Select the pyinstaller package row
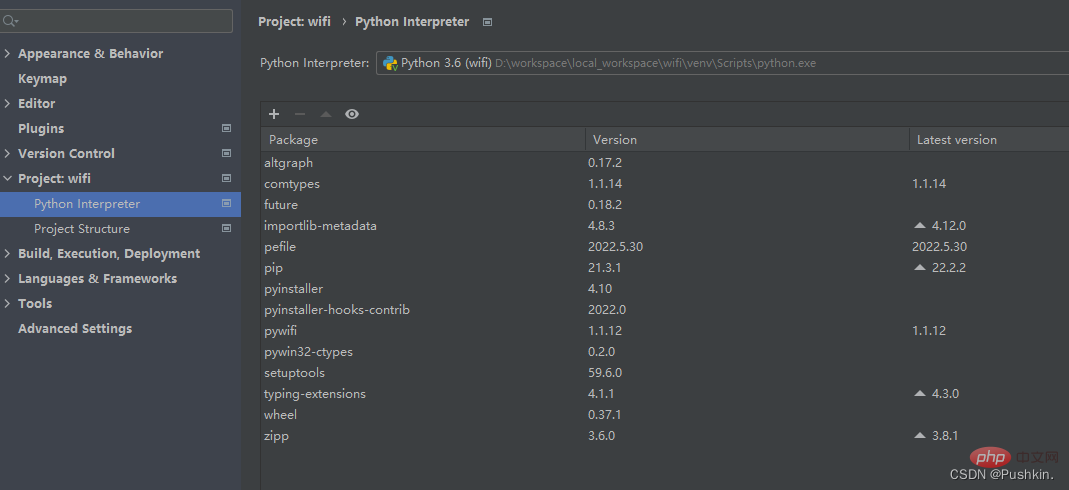This screenshot has width=1069, height=490. tap(665, 289)
